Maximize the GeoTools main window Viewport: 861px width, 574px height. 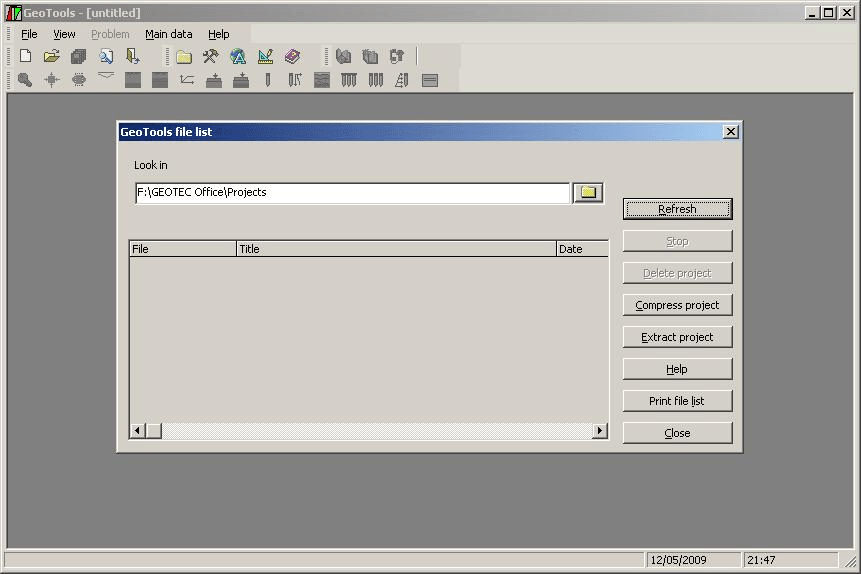coord(829,13)
